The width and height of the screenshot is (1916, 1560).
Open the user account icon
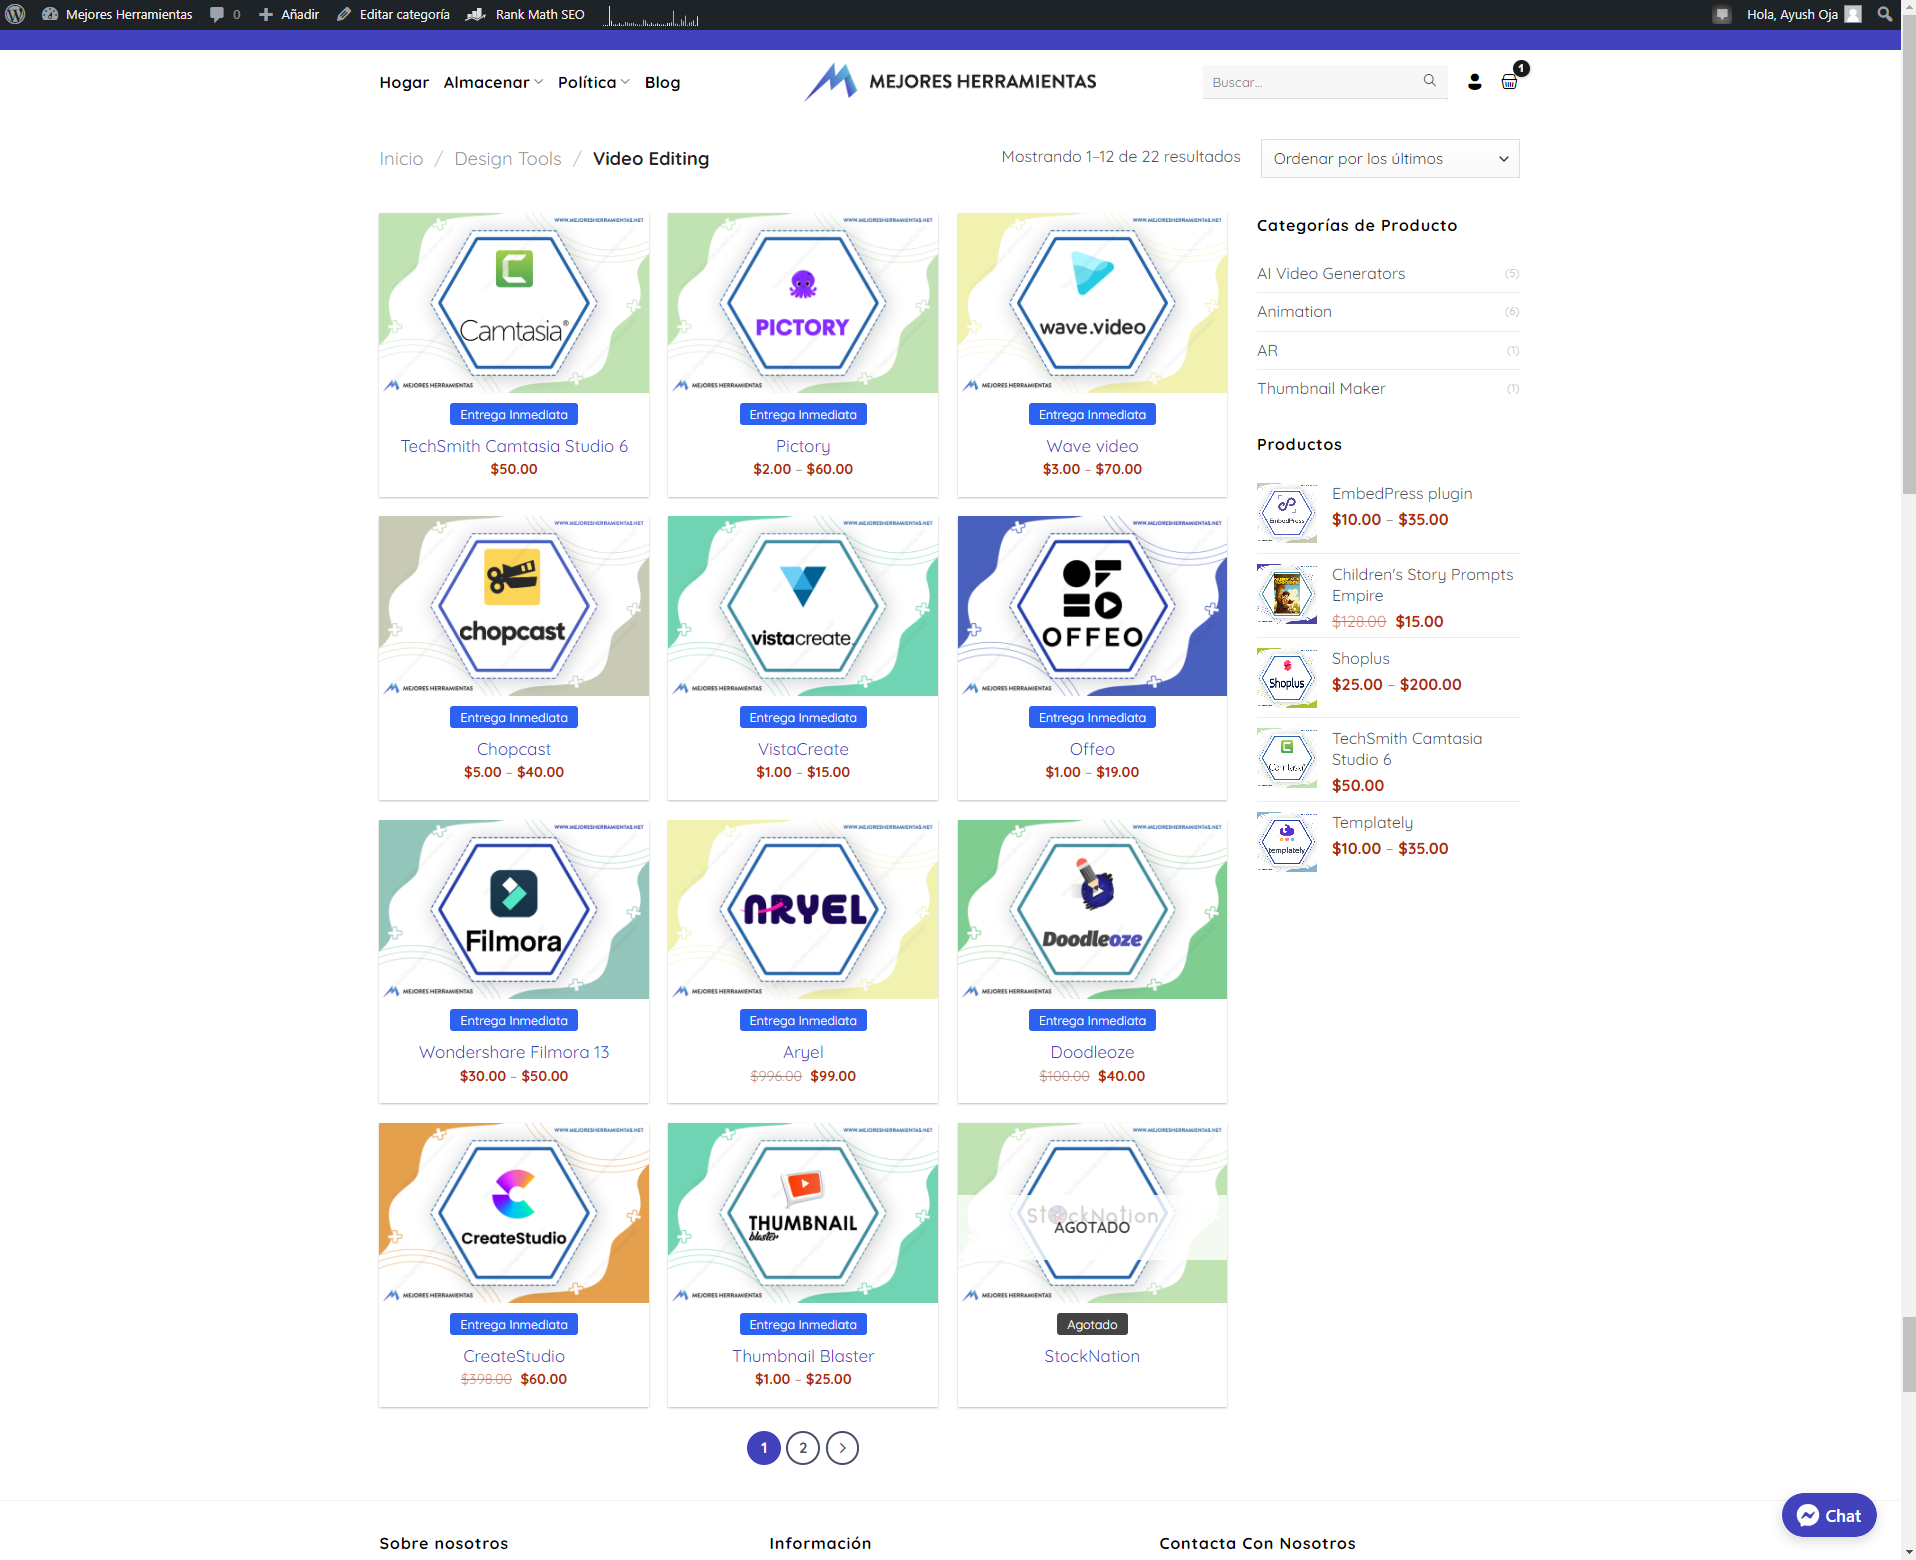pos(1474,82)
